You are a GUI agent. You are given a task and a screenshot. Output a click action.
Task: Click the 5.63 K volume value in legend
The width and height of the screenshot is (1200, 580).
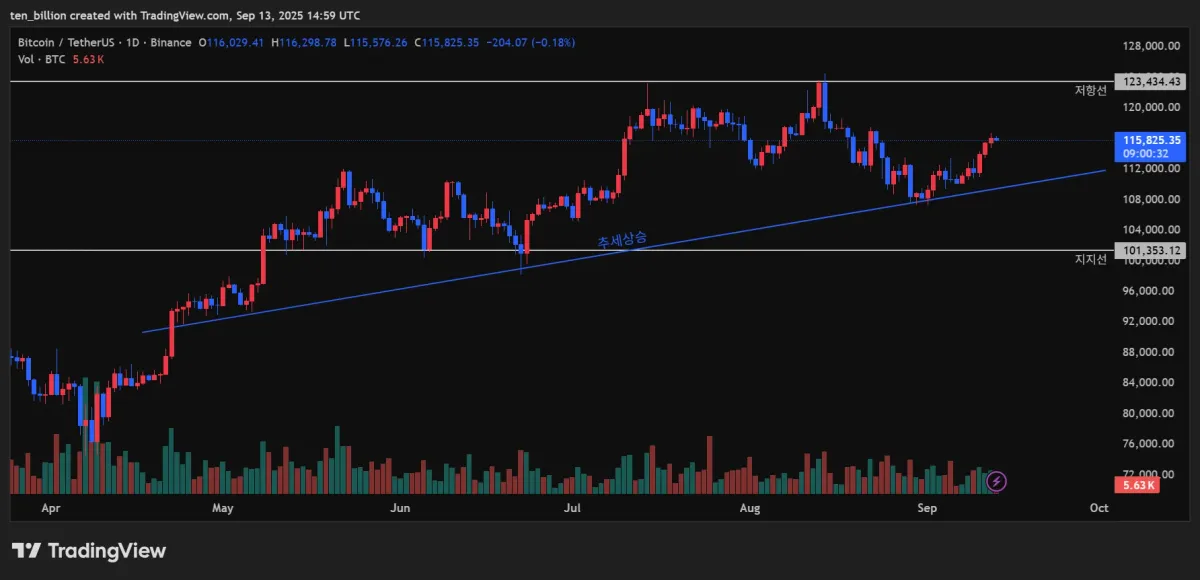click(92, 59)
